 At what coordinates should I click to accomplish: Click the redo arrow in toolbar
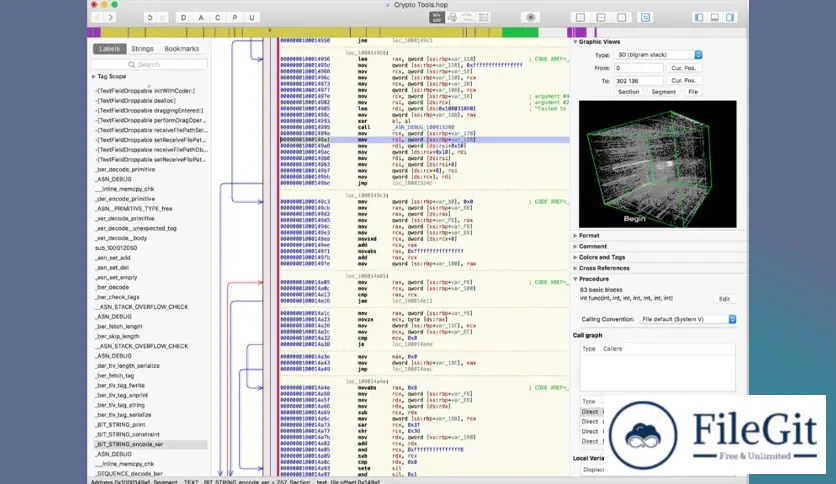163,18
